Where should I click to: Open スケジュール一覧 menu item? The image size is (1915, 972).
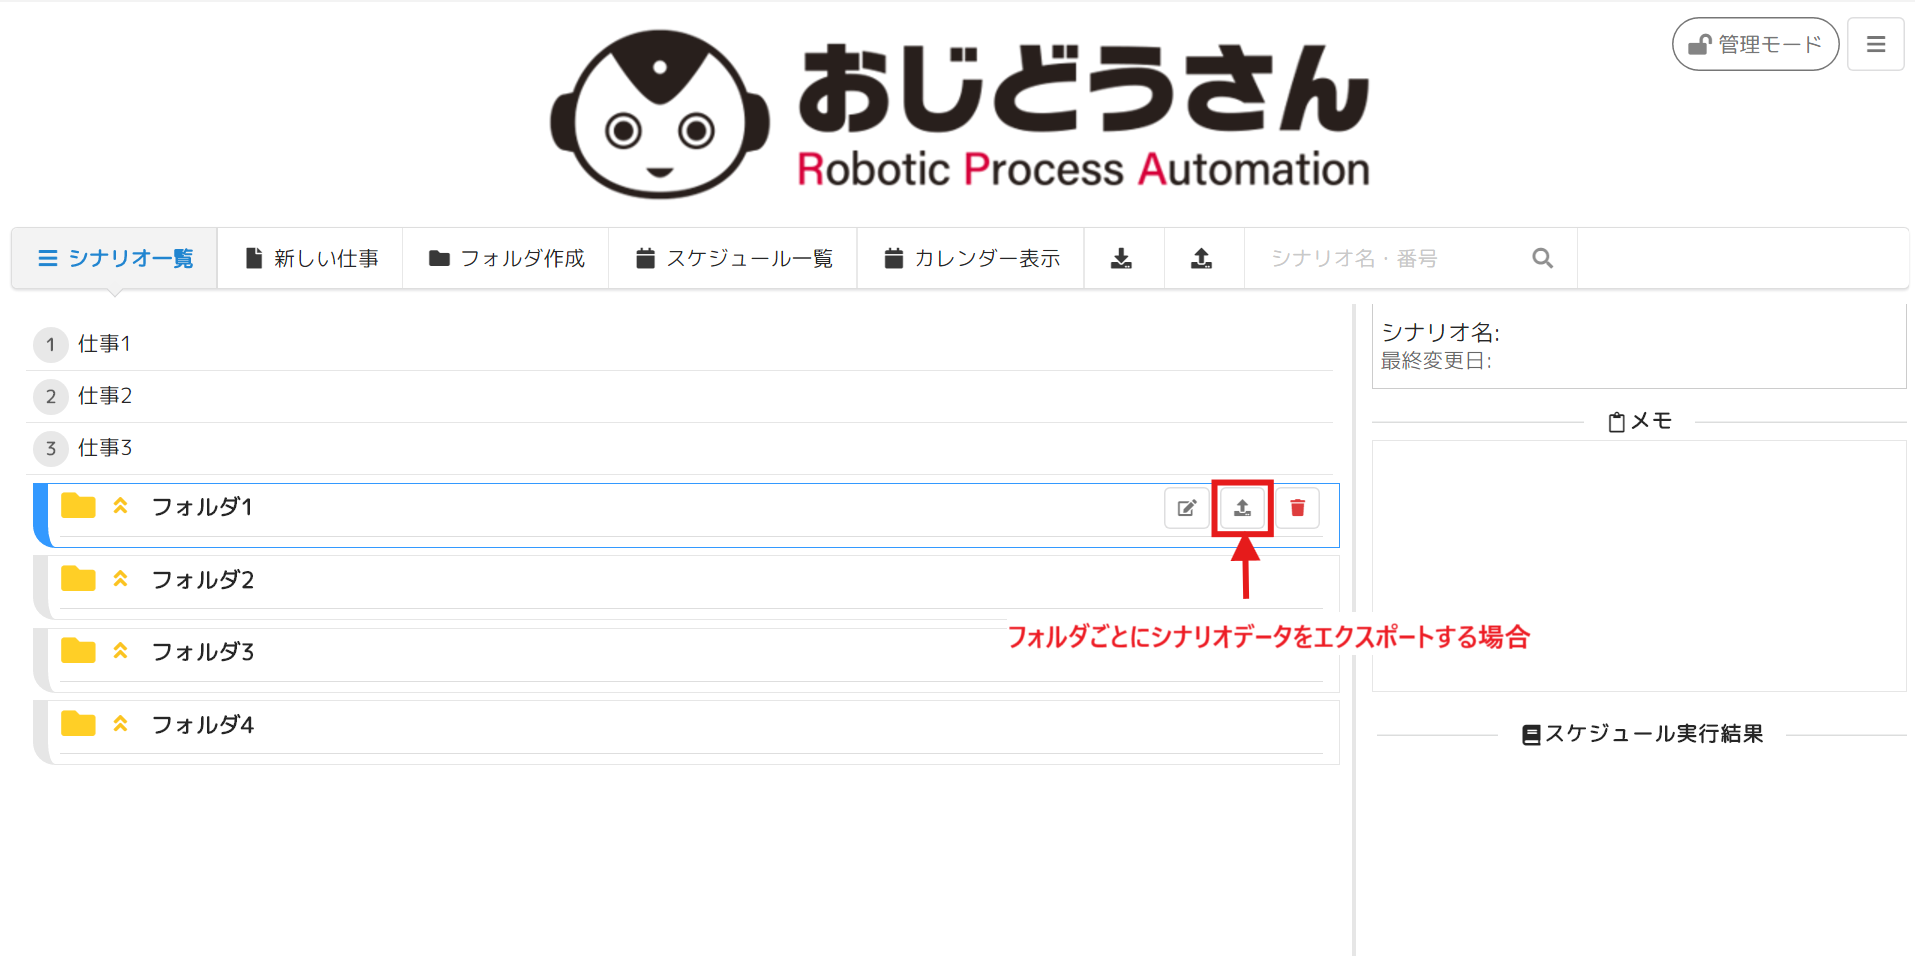coord(733,258)
